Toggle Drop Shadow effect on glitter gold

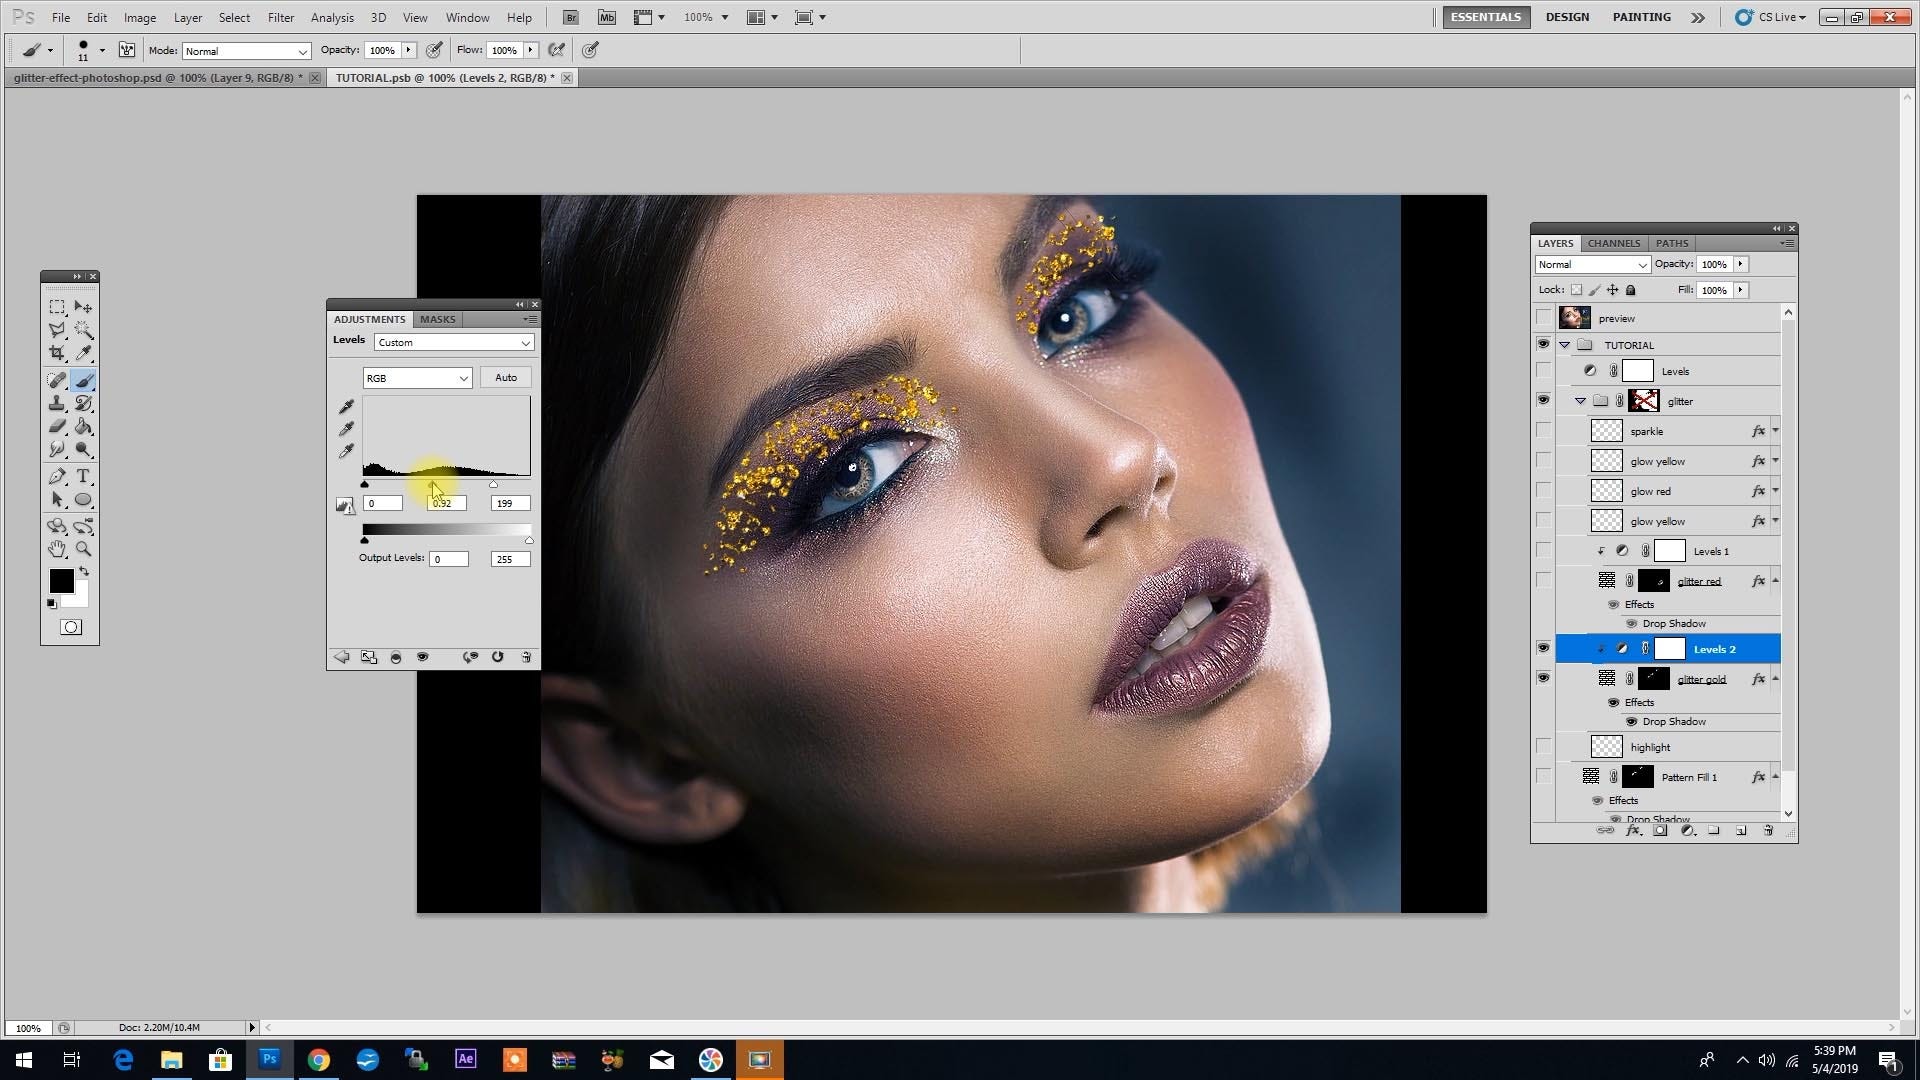[1632, 722]
